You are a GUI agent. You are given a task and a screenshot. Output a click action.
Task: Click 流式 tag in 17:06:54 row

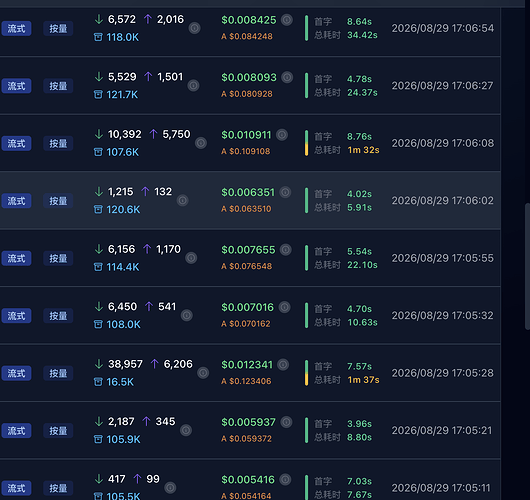16,28
